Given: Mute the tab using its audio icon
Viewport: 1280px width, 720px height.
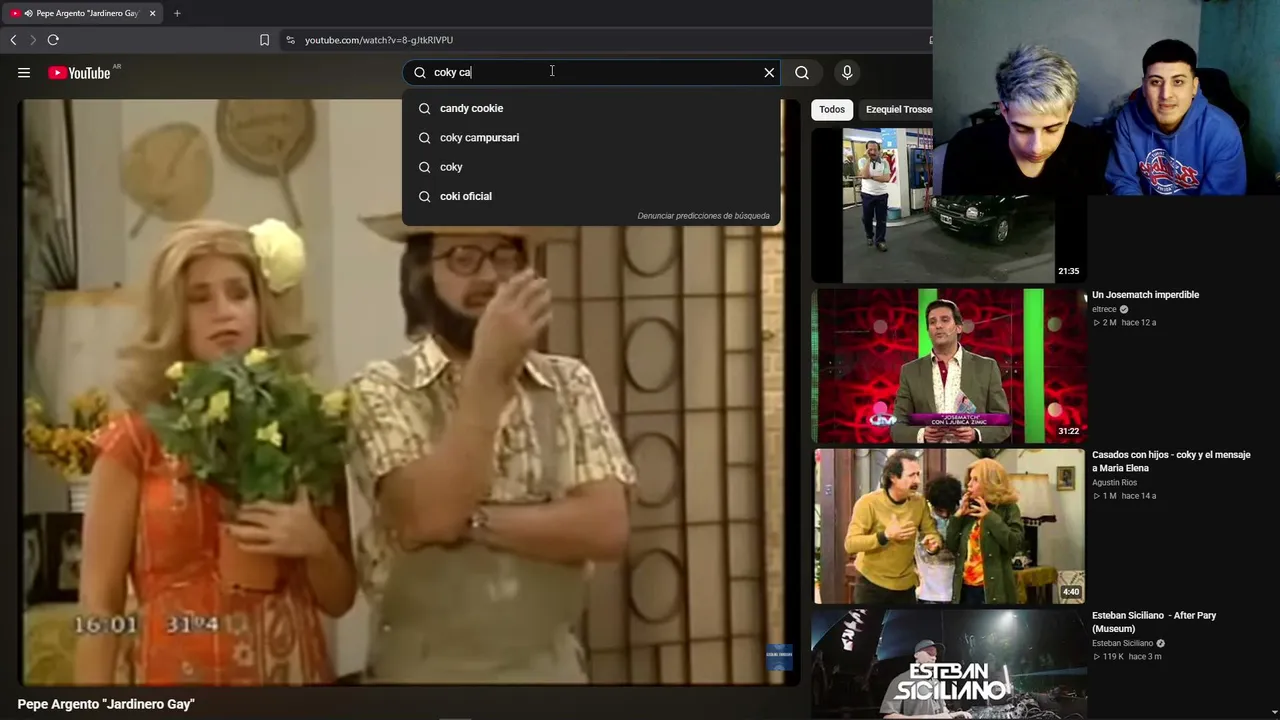Looking at the screenshot, I should tap(28, 13).
